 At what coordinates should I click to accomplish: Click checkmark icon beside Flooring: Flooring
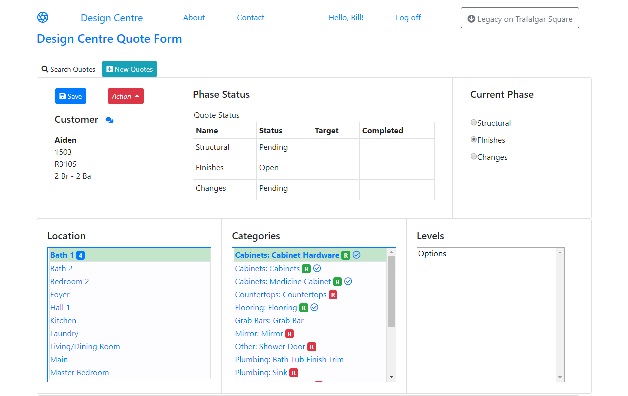(314, 307)
